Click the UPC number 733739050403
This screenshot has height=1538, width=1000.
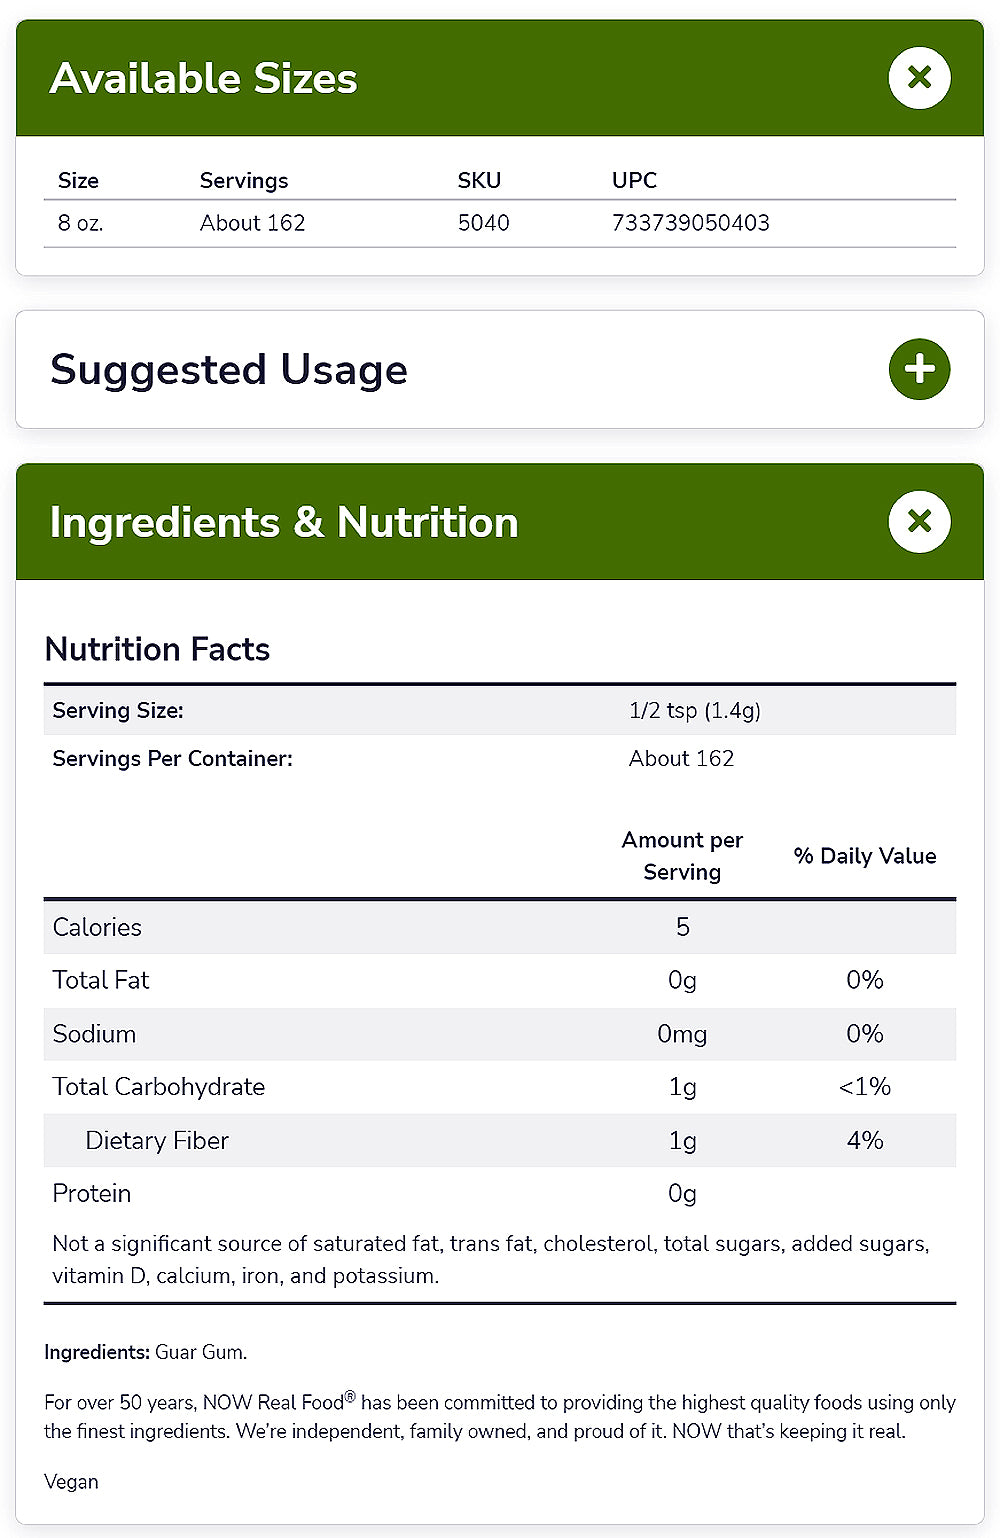tap(690, 223)
